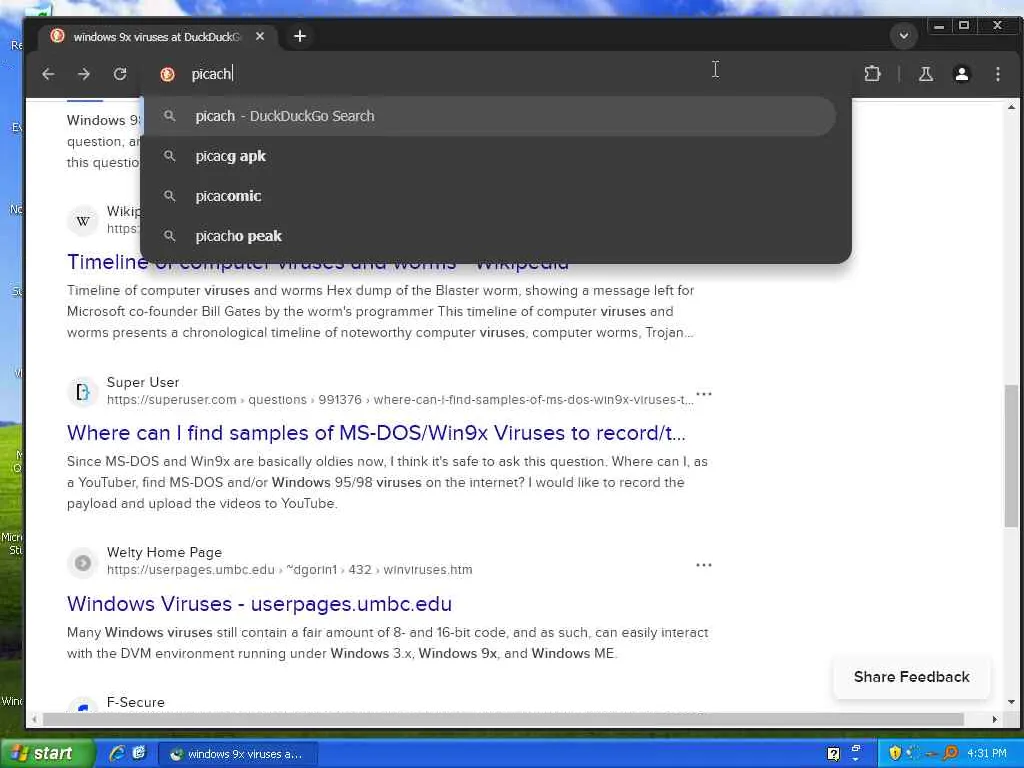Click the Wikipedia W site icon
The width and height of the screenshot is (1024, 768).
[x=83, y=221]
